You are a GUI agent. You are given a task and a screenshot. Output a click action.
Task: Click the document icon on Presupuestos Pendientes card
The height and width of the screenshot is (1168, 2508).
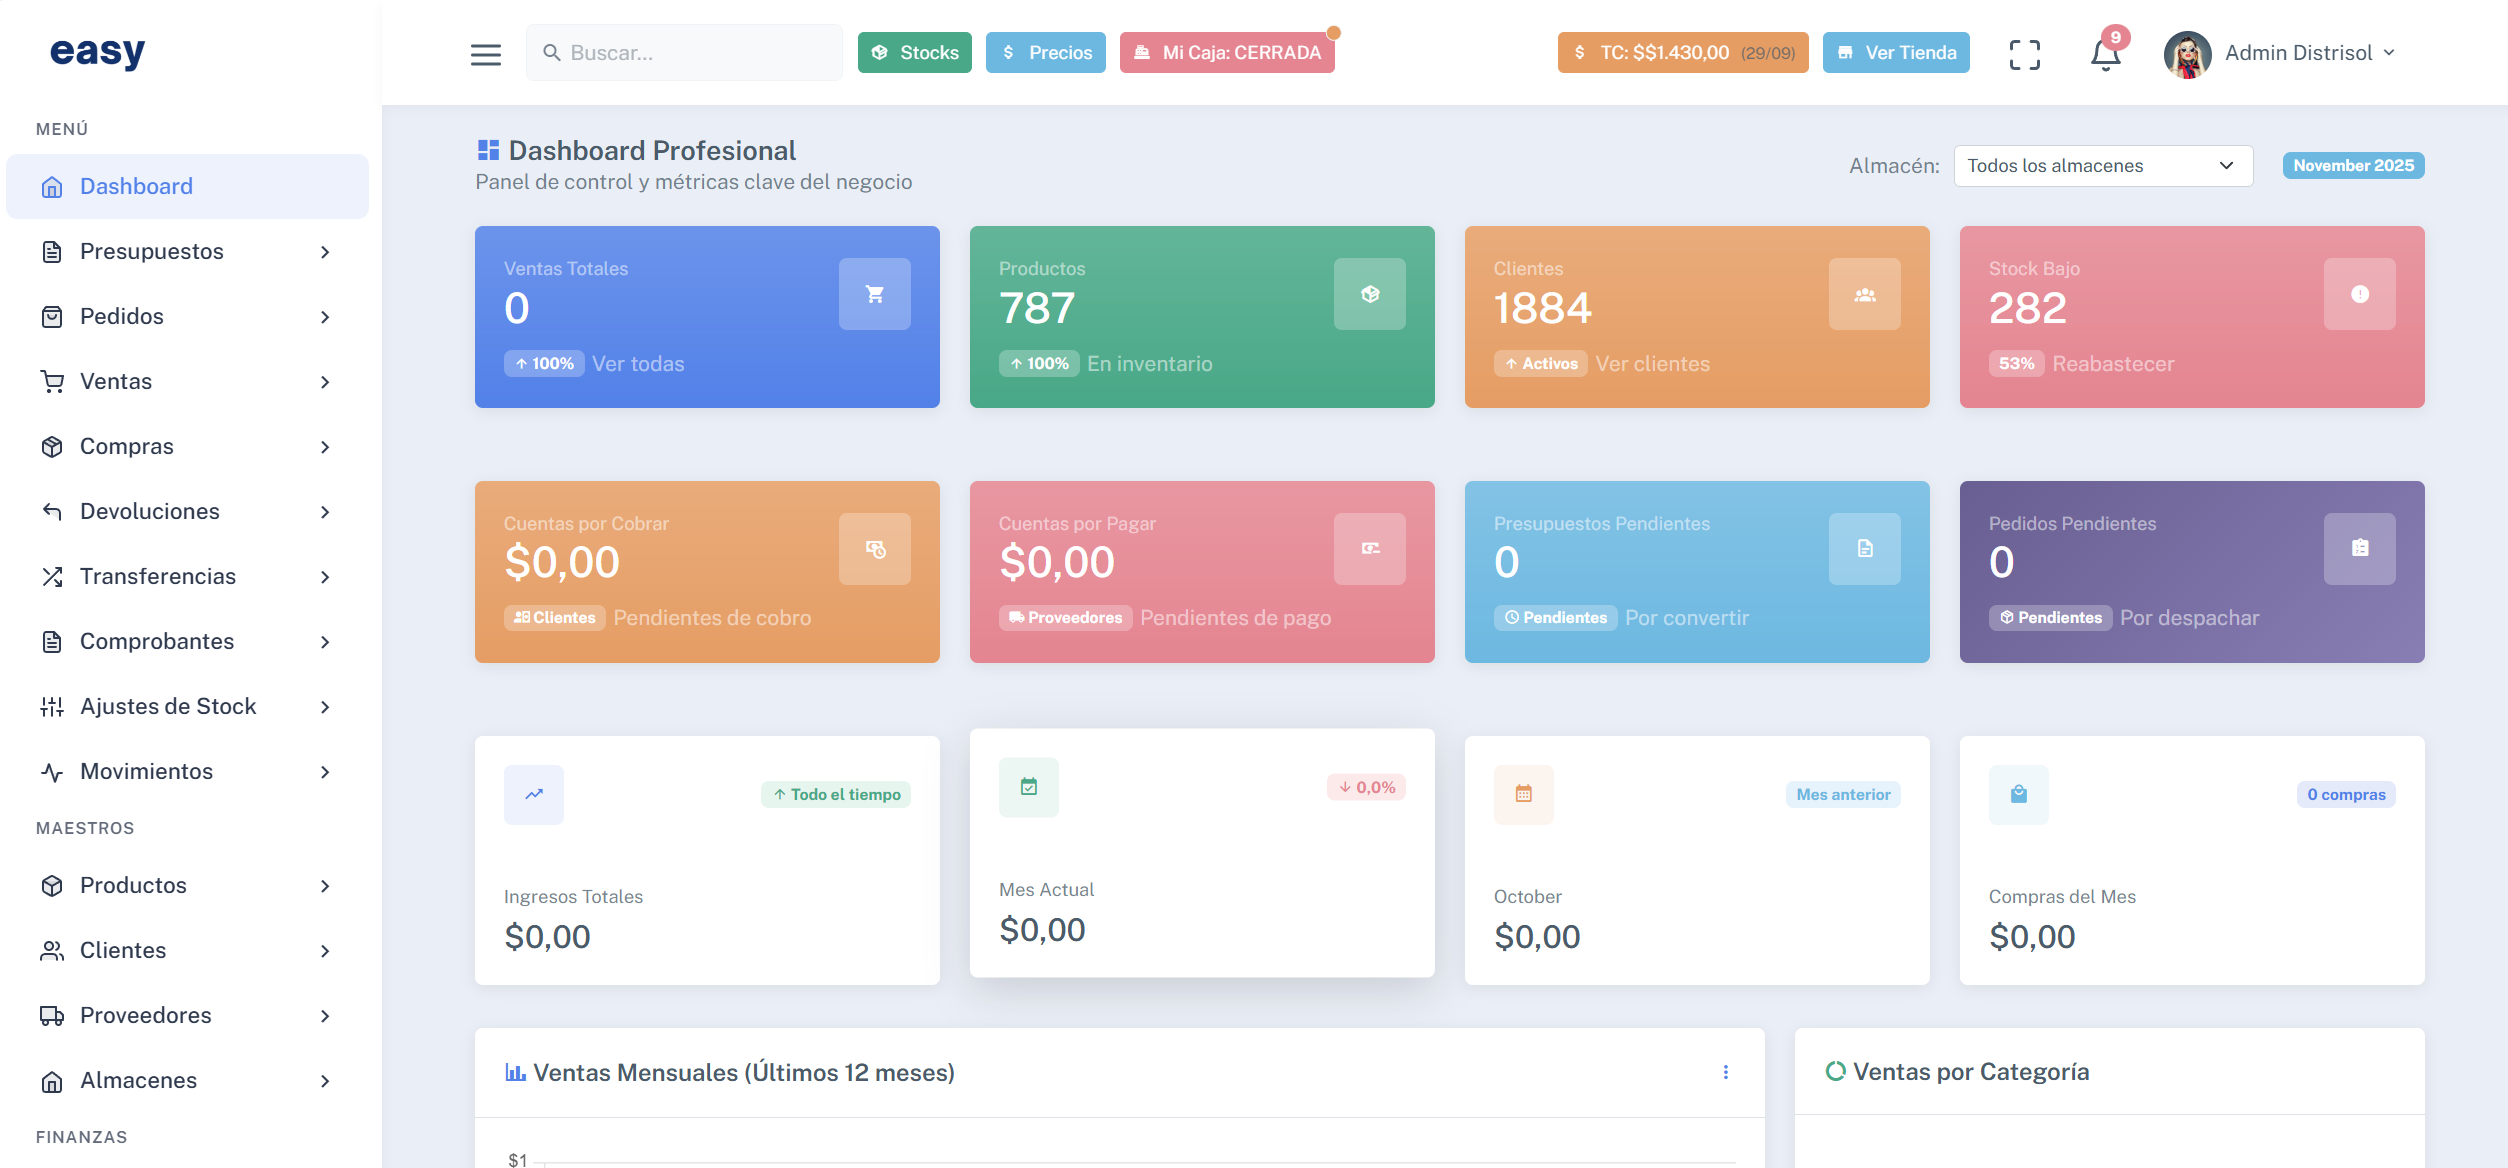pyautogui.click(x=1864, y=548)
